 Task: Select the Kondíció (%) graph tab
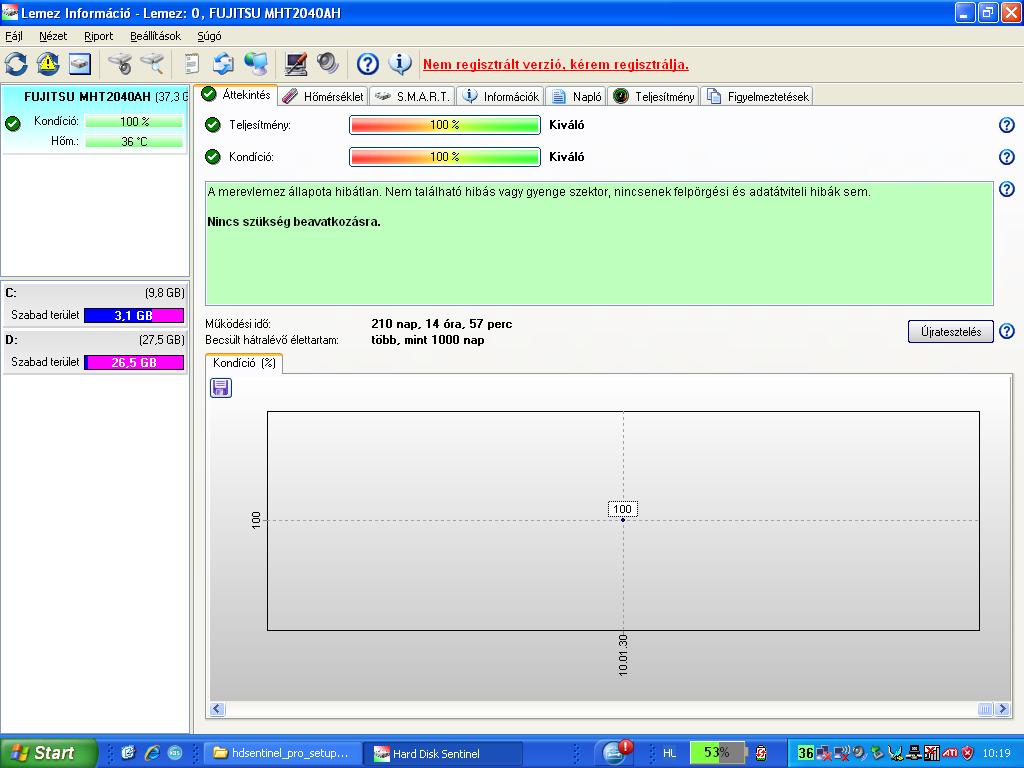tap(244, 363)
